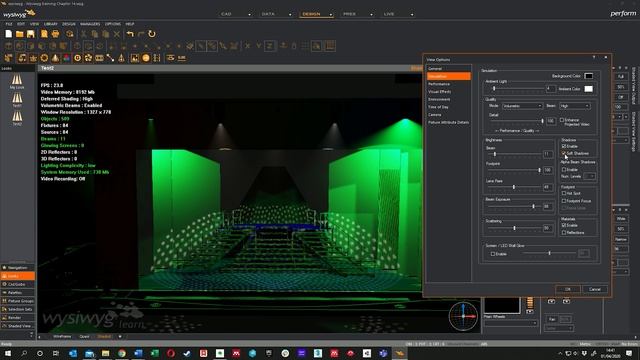Screen dimensions: 640x360
Task: Toggle the Soft Shadows checkbox
Action: coord(564,153)
